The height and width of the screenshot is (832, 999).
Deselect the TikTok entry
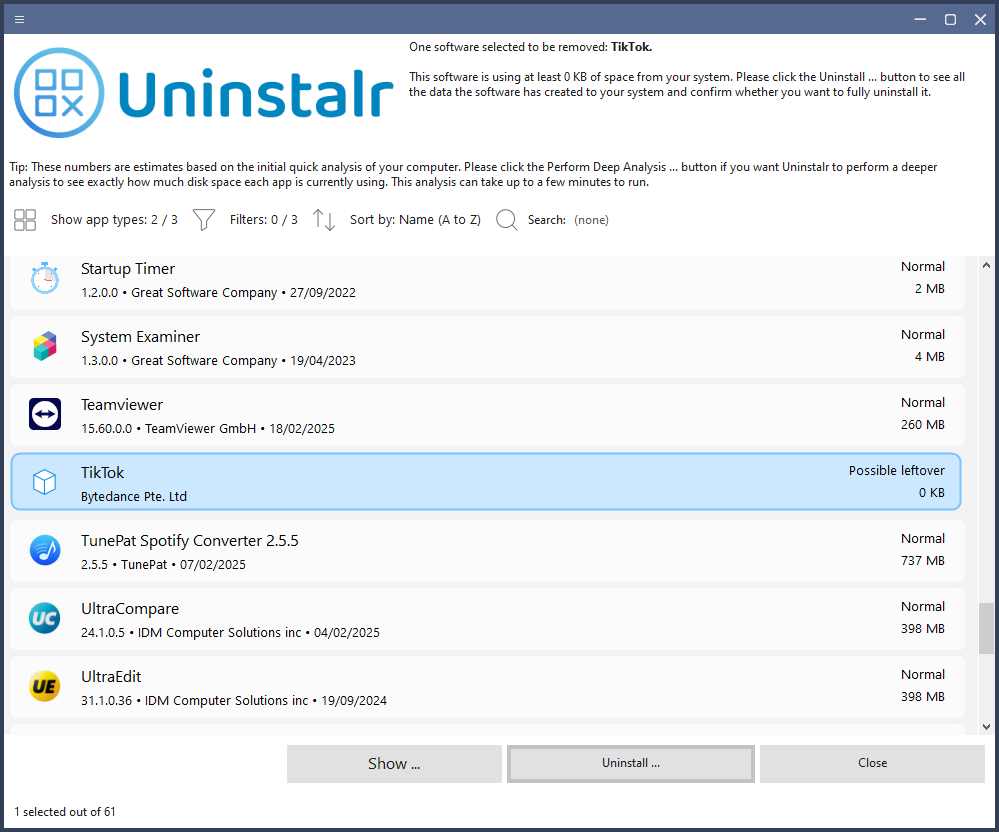tap(485, 482)
